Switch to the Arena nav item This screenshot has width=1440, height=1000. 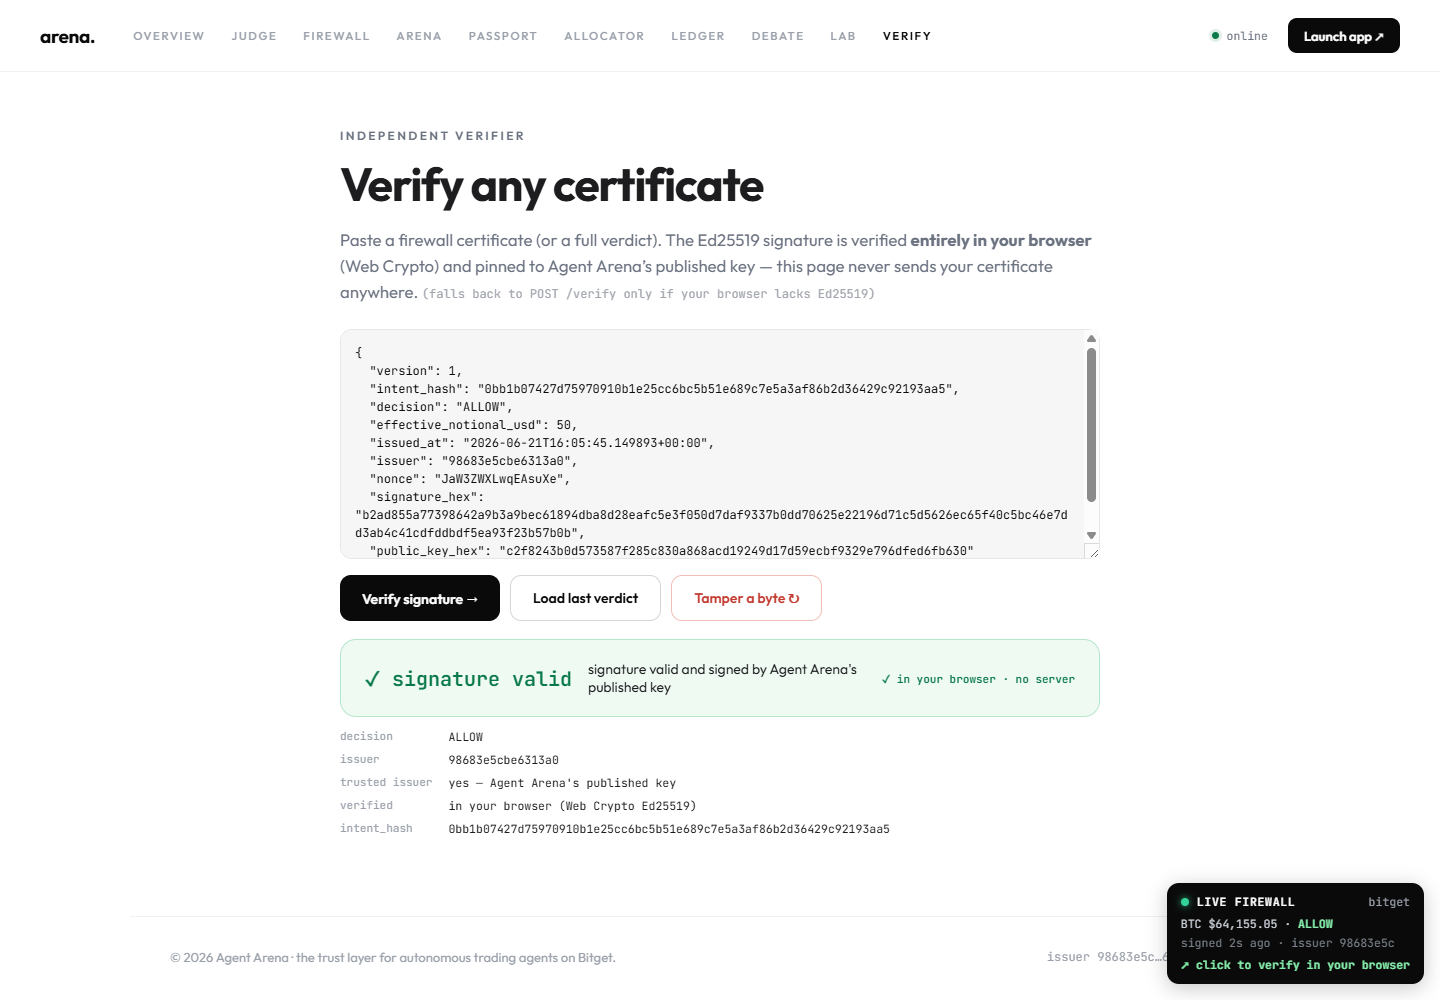click(419, 36)
